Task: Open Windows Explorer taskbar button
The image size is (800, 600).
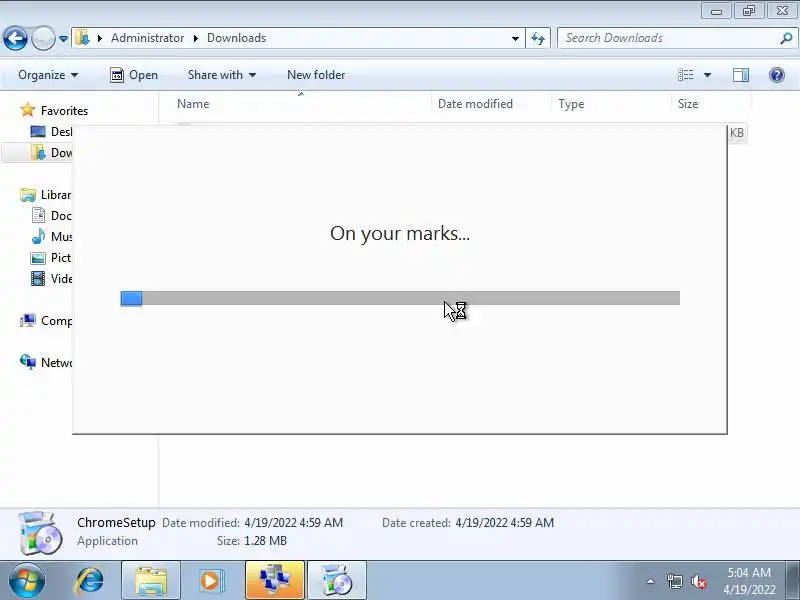Action: 151,581
